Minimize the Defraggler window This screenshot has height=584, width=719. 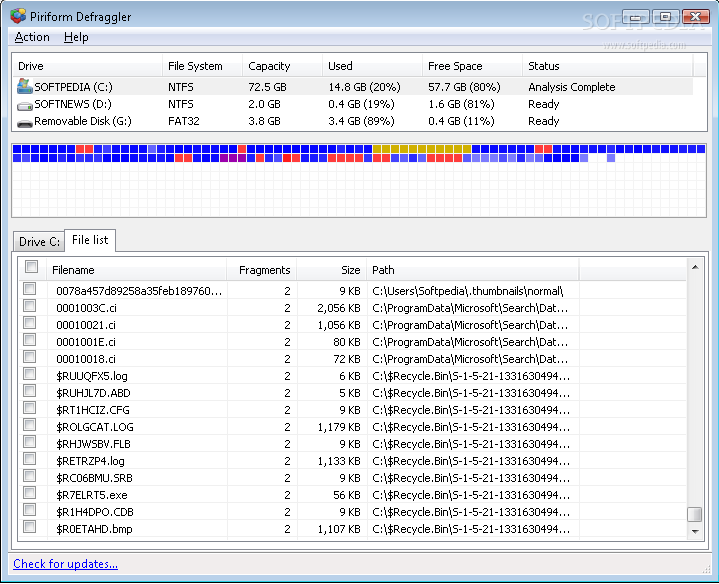pos(636,17)
